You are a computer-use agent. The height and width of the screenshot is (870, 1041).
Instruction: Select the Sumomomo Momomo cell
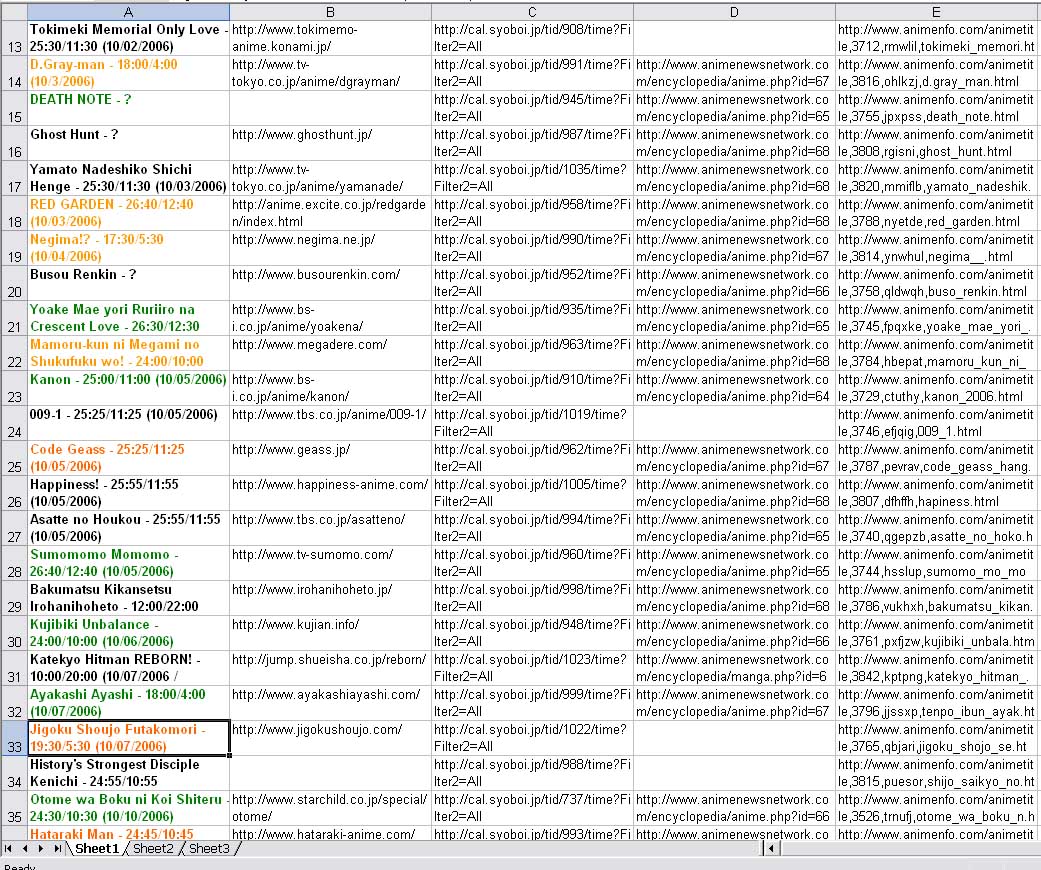tap(128, 563)
